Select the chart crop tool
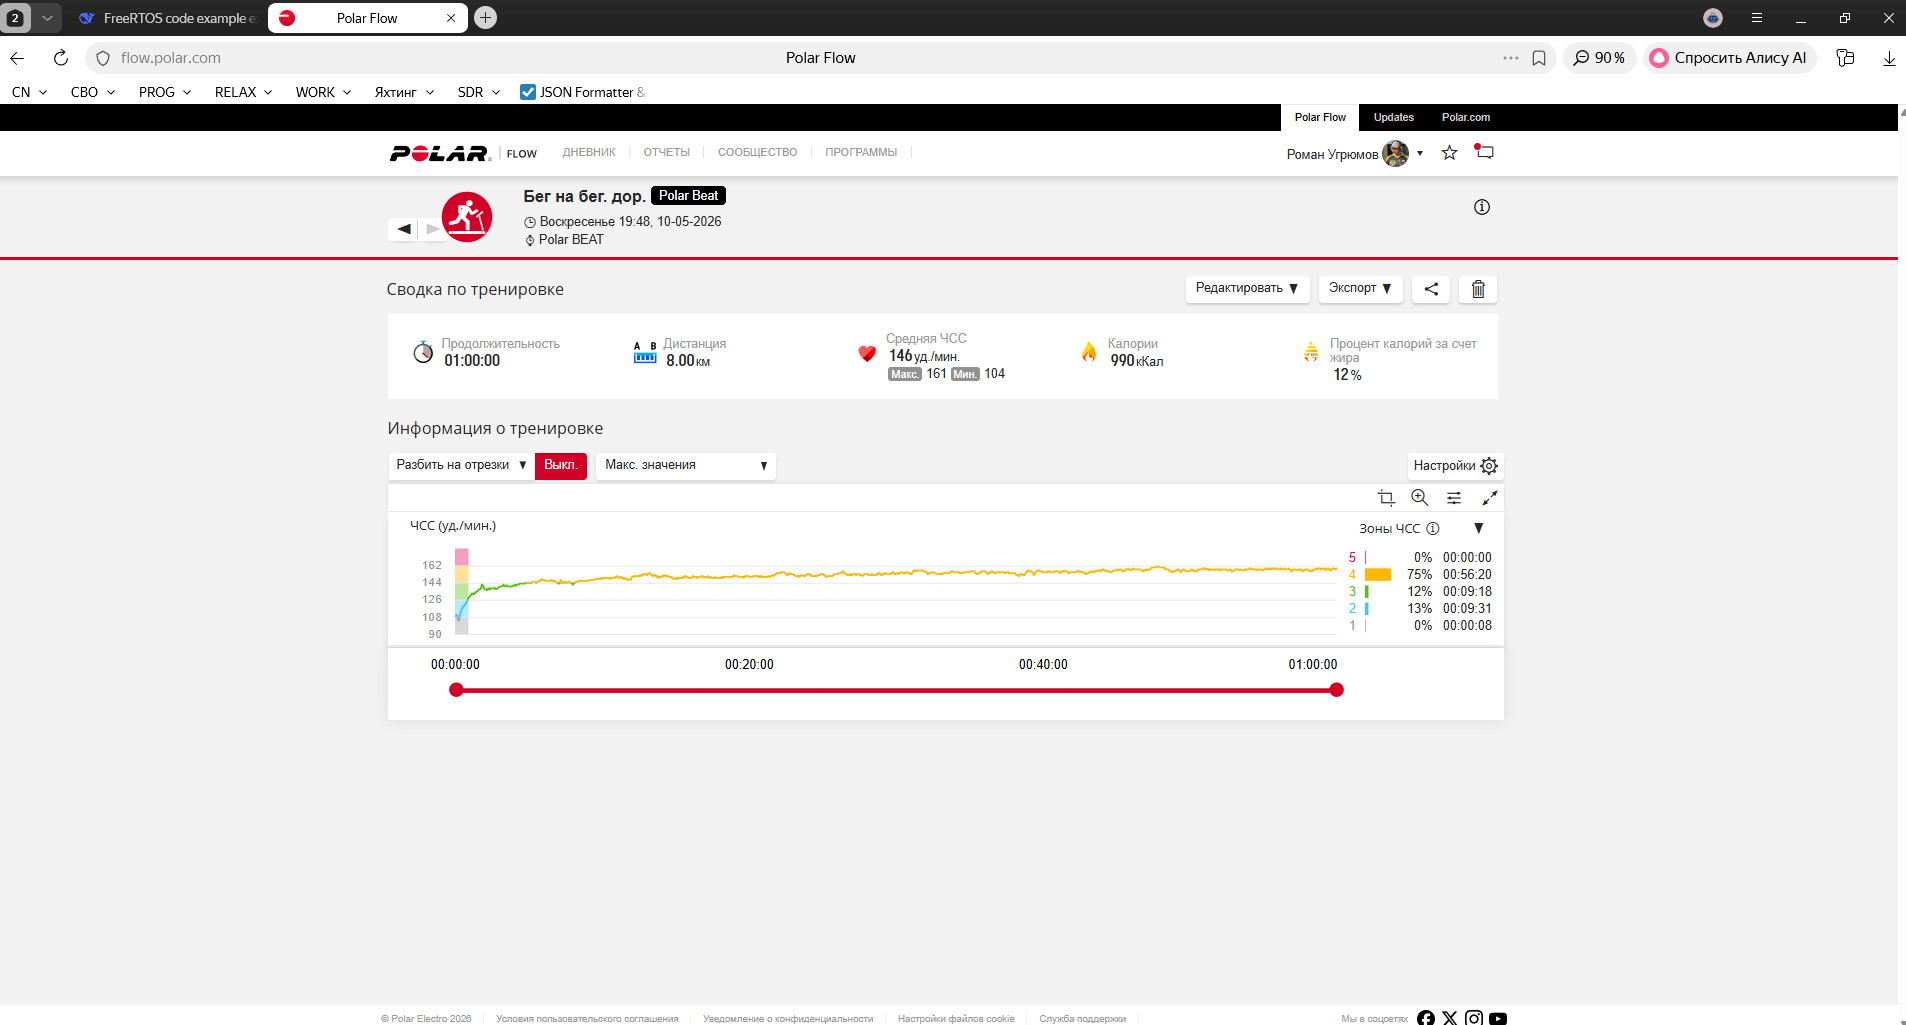This screenshot has width=1906, height=1025. point(1386,498)
